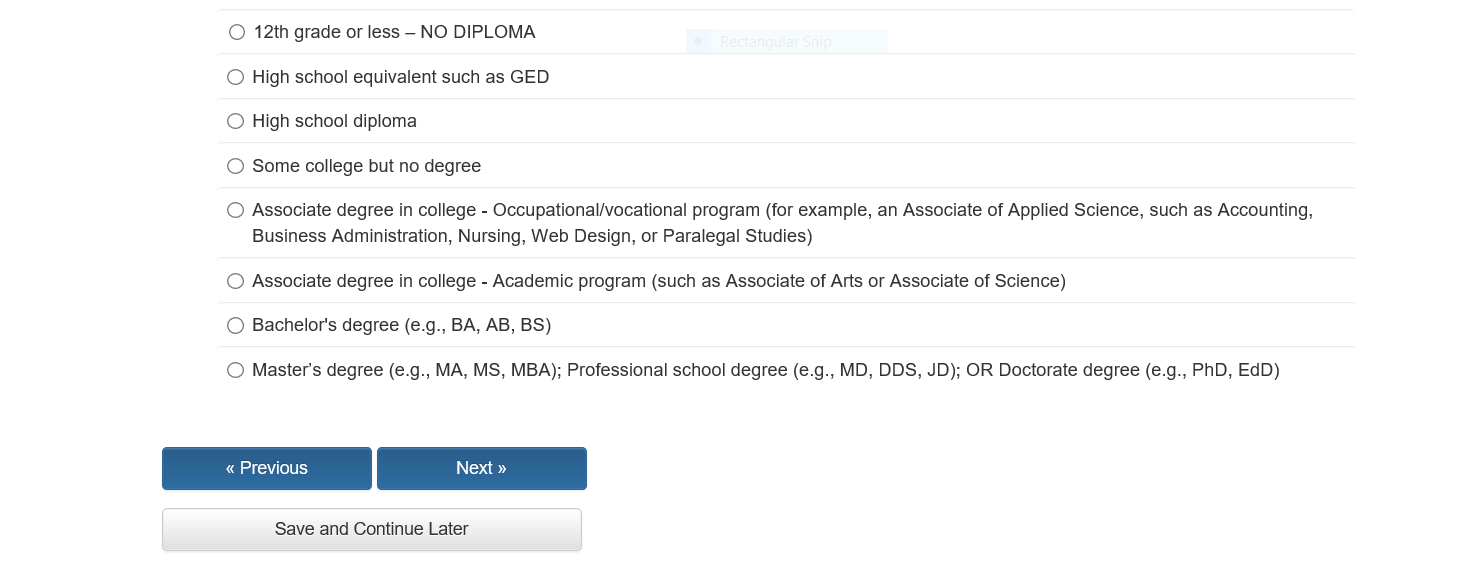Select the Associate degree Occupational/vocational radio button
The height and width of the screenshot is (564, 1460).
[x=236, y=210]
